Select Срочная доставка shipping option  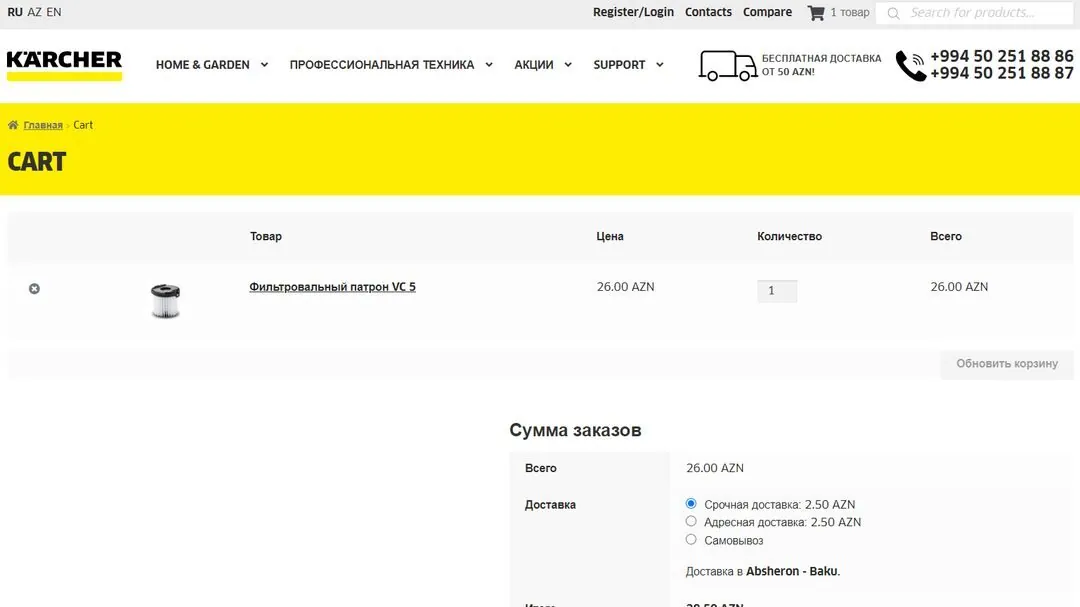pyautogui.click(x=691, y=504)
